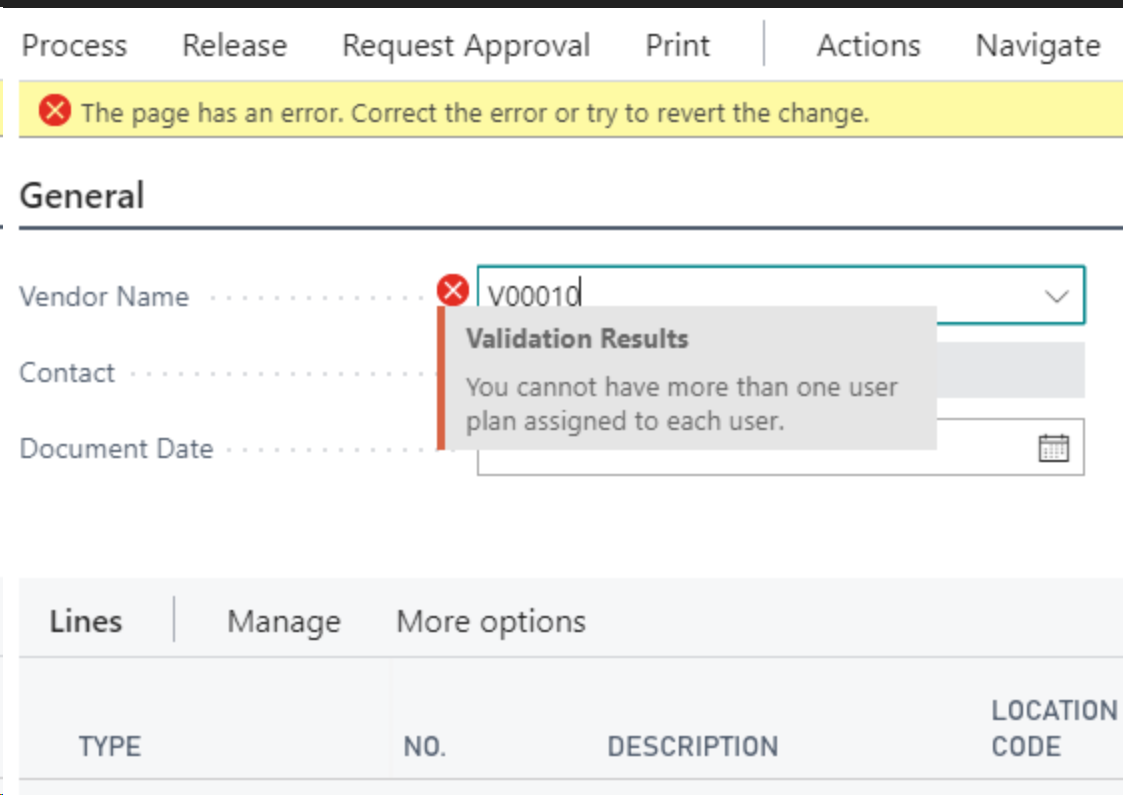1123x795 pixels.
Task: Click the Print action
Action: (x=677, y=45)
